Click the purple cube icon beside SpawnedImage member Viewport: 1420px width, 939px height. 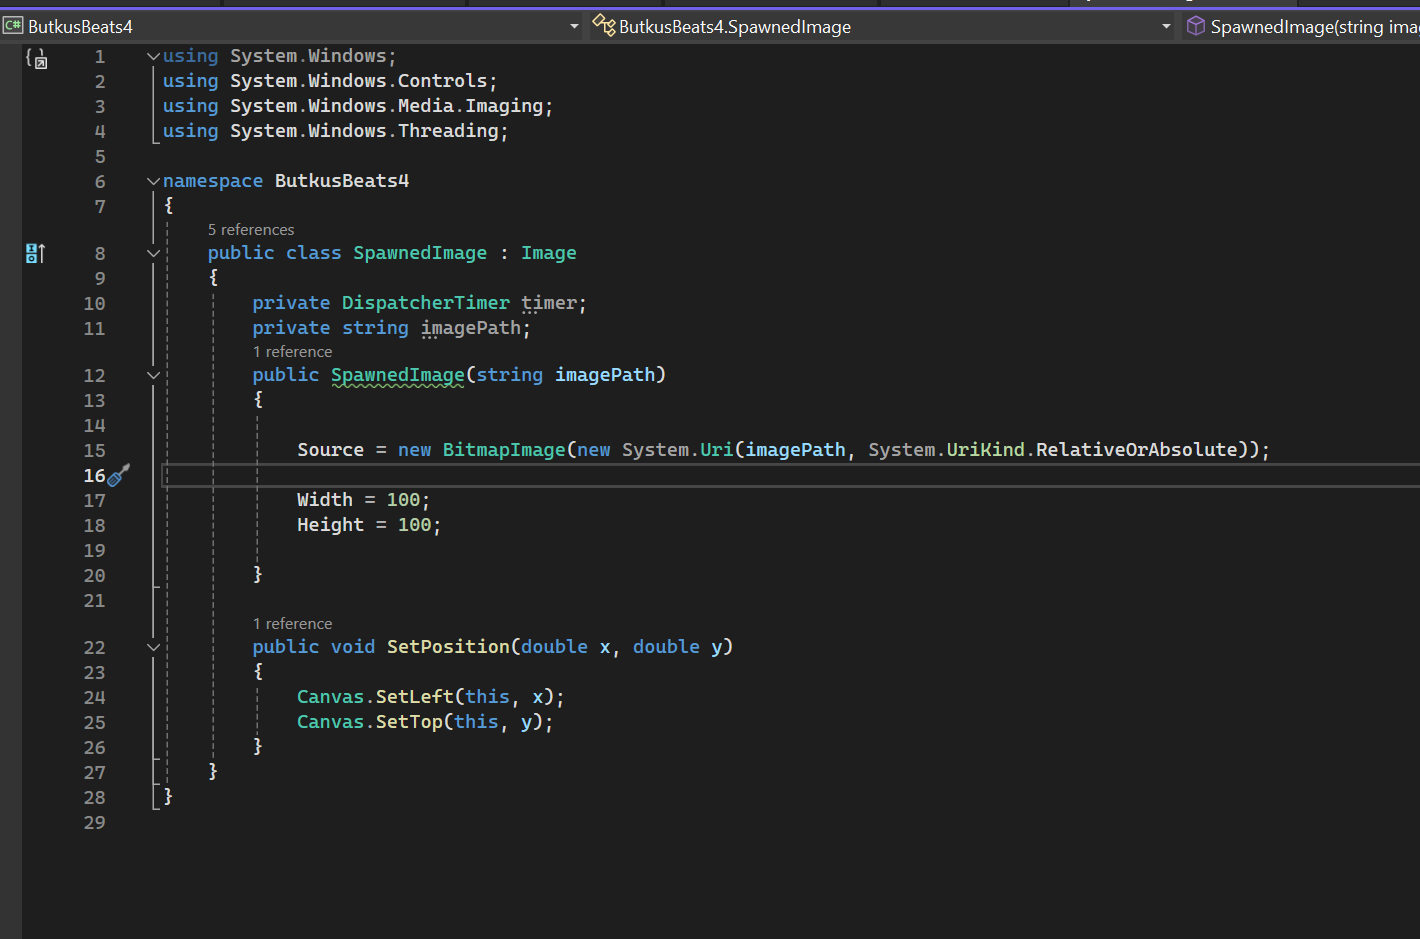point(1195,26)
